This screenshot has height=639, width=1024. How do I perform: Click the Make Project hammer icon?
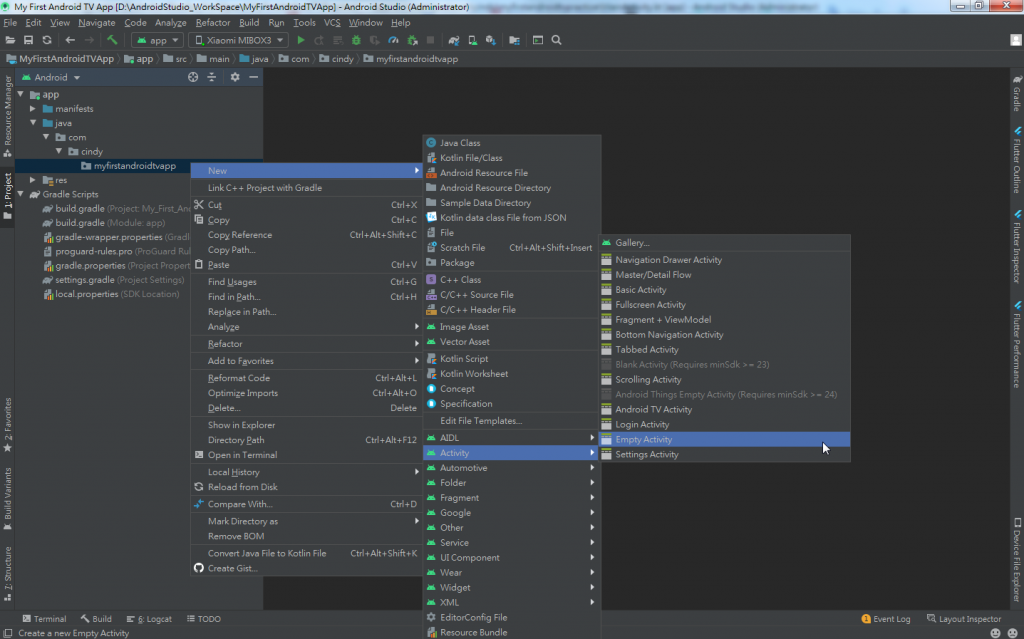112,40
